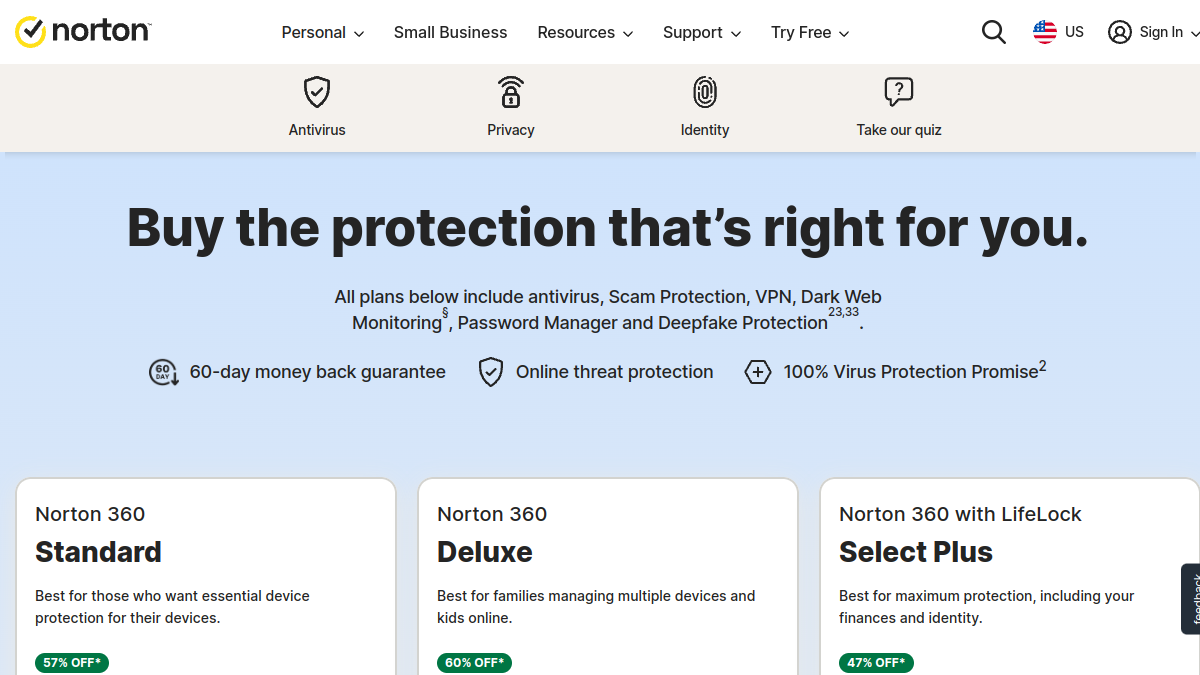Viewport: 1200px width, 675px height.
Task: Select the Identity fingerprint icon
Action: click(x=705, y=92)
